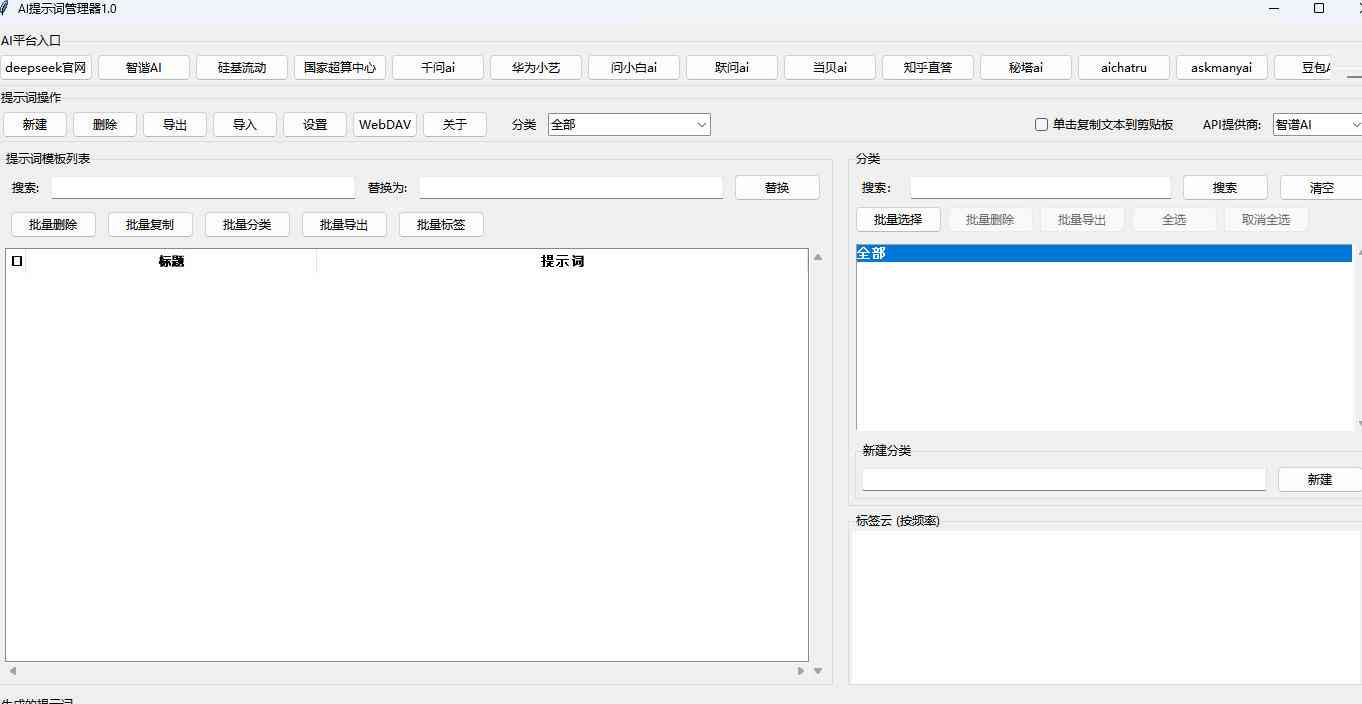Click the 替换为 input field
The width and height of the screenshot is (1362, 704).
point(571,187)
